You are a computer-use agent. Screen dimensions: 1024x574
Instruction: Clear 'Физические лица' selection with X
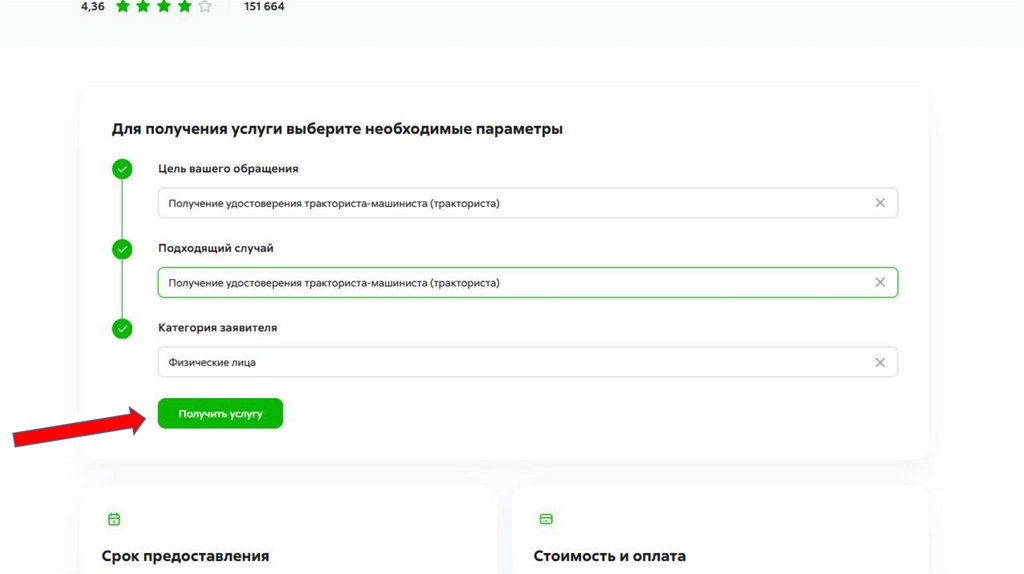[880, 362]
